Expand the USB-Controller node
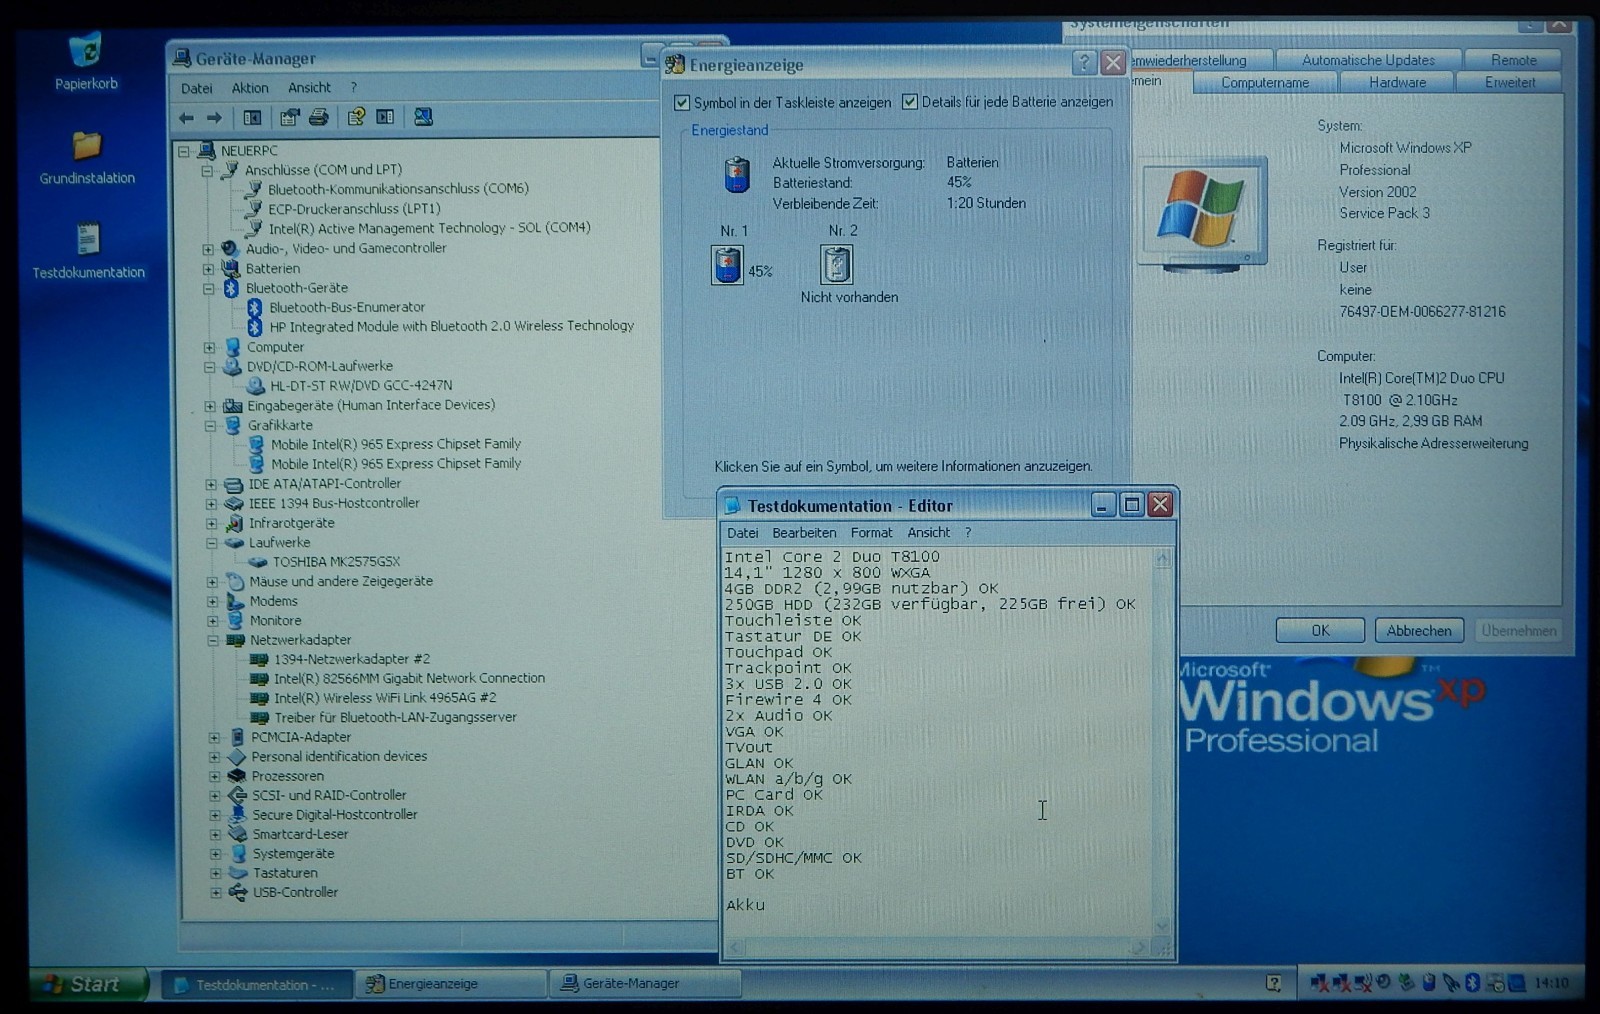This screenshot has width=1600, height=1014. pyautogui.click(x=216, y=893)
